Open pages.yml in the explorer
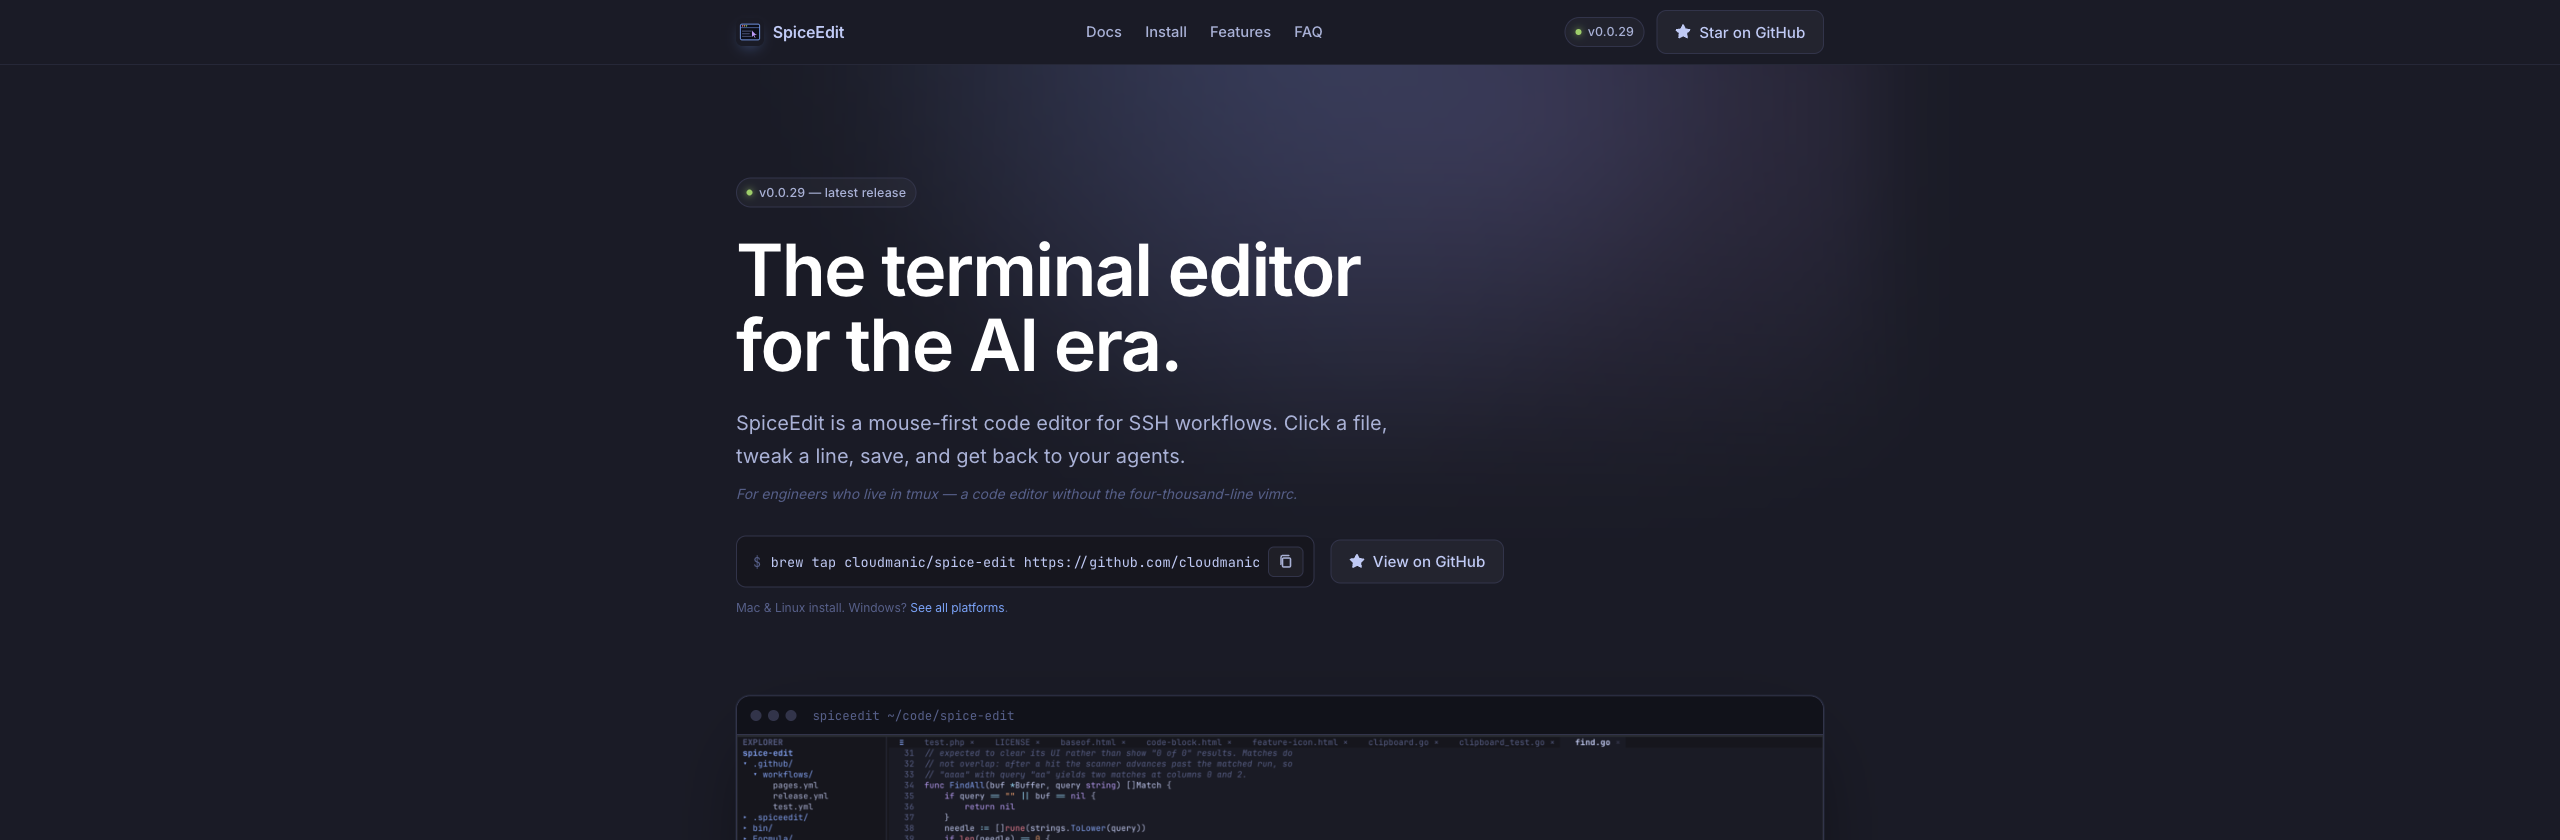The height and width of the screenshot is (840, 2560). coord(795,785)
